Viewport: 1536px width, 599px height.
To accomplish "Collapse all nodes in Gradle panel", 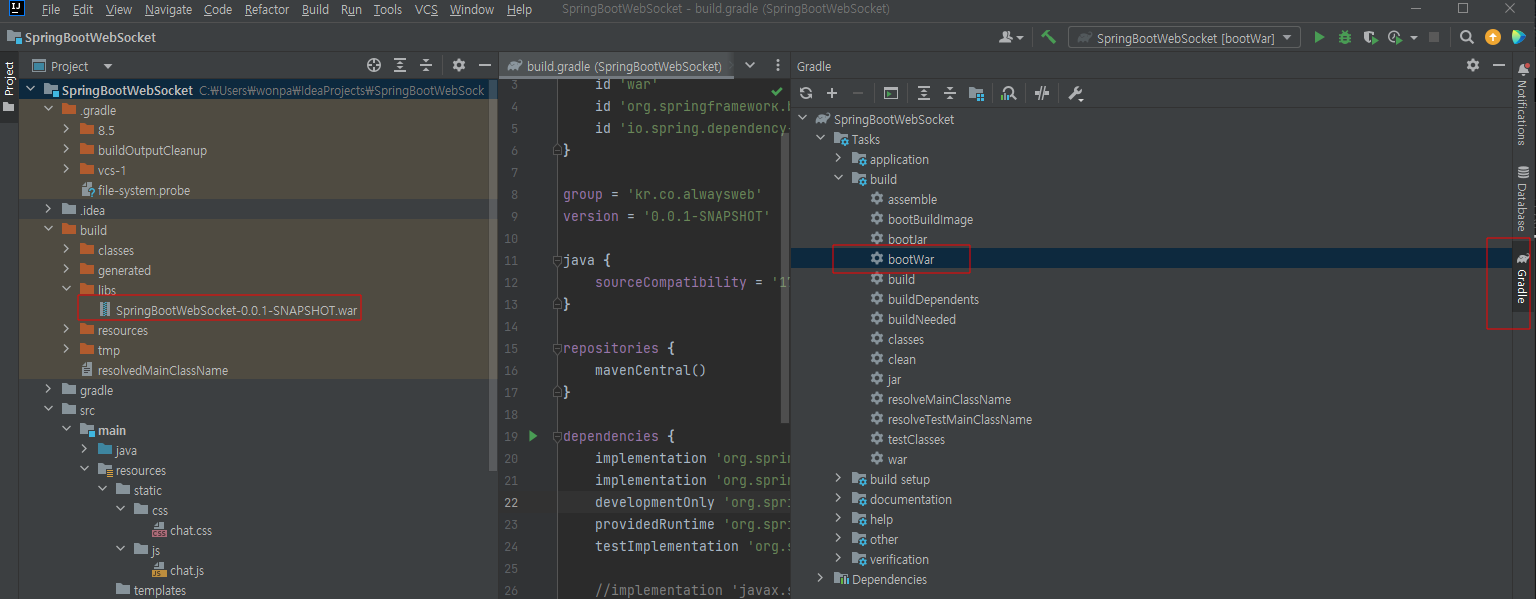I will click(x=950, y=93).
